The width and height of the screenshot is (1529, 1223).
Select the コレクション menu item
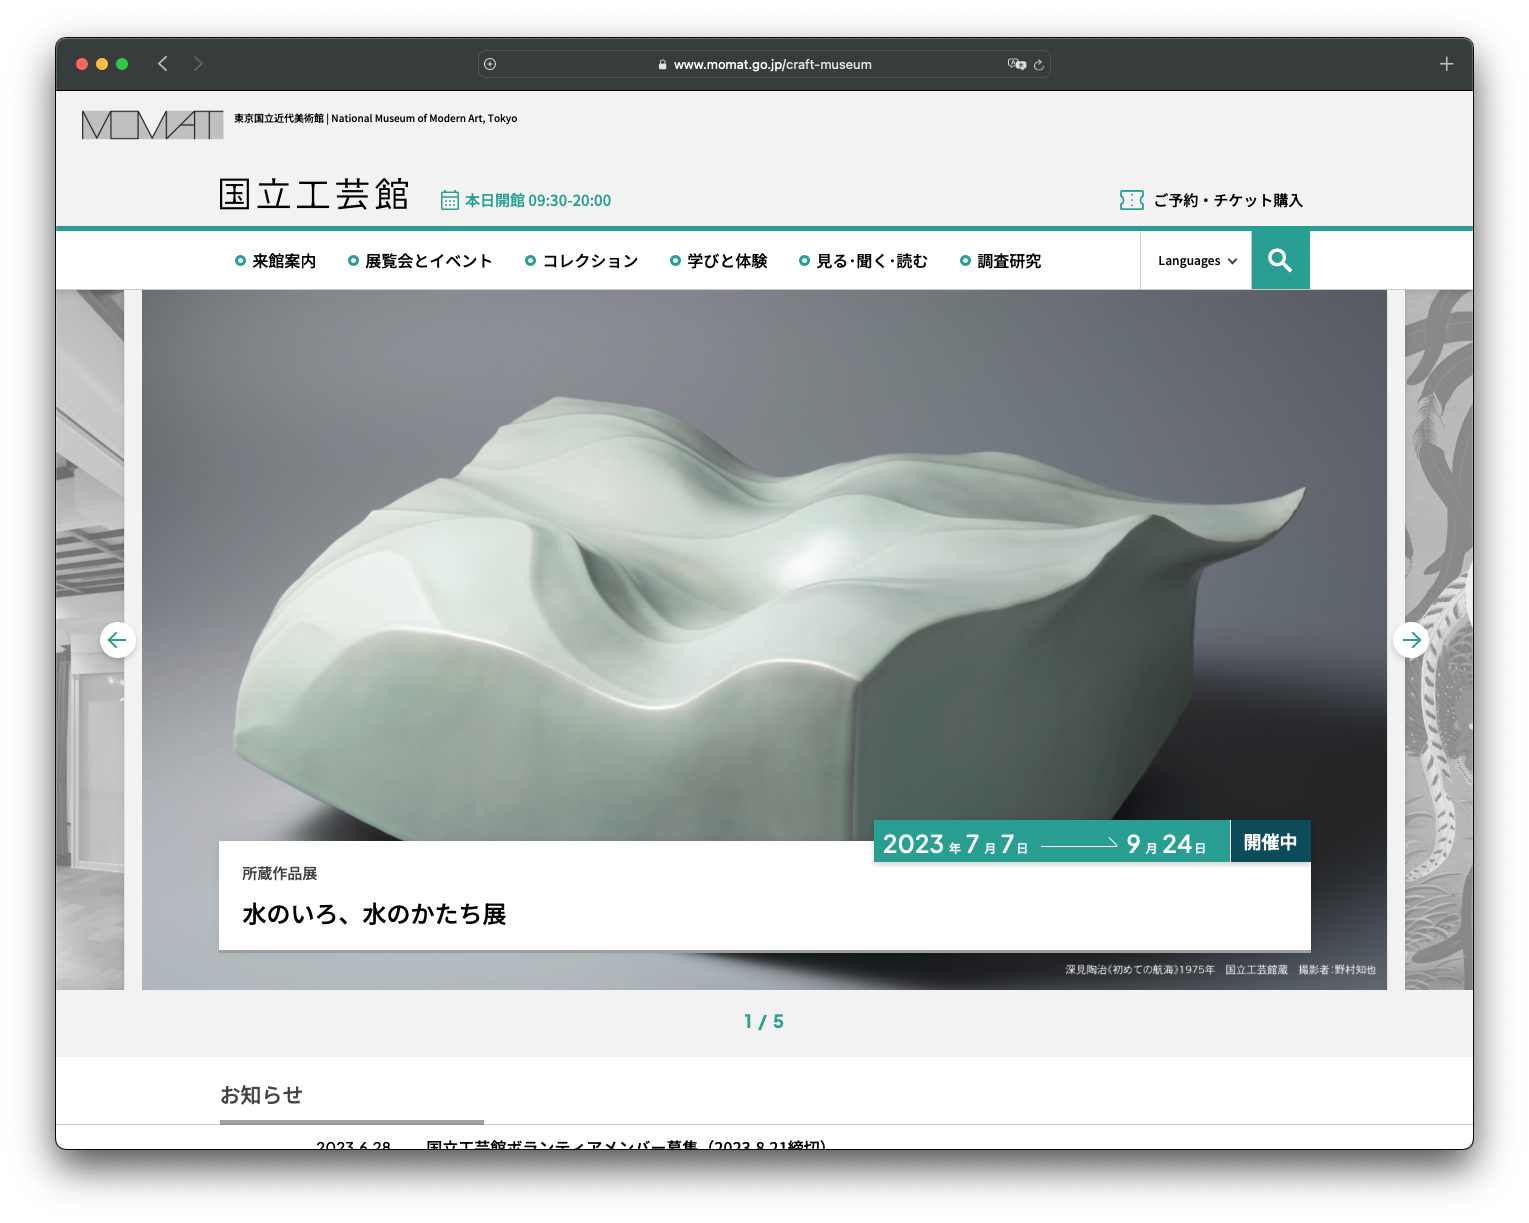(x=582, y=261)
